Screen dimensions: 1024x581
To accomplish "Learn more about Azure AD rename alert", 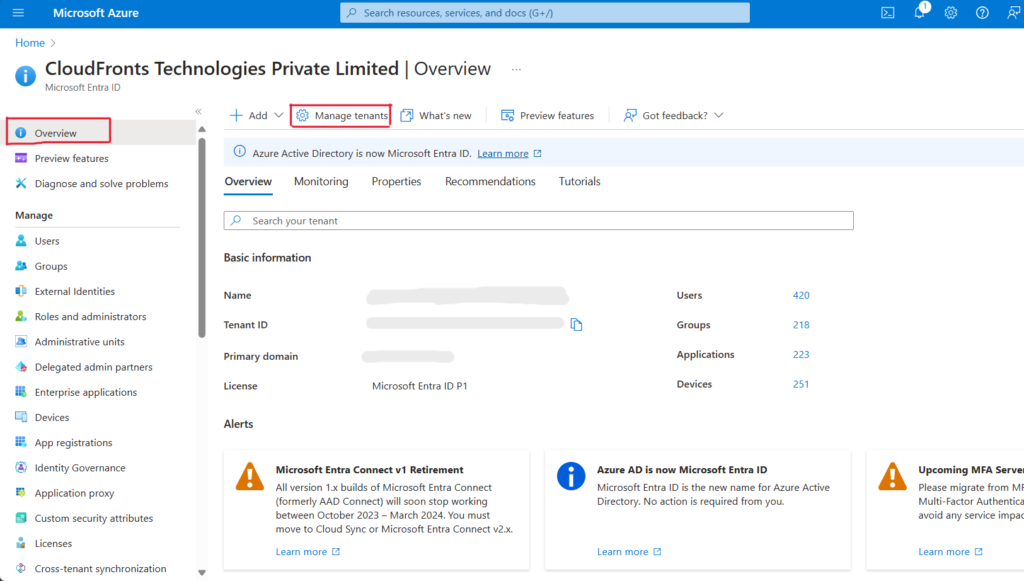I will [x=629, y=552].
